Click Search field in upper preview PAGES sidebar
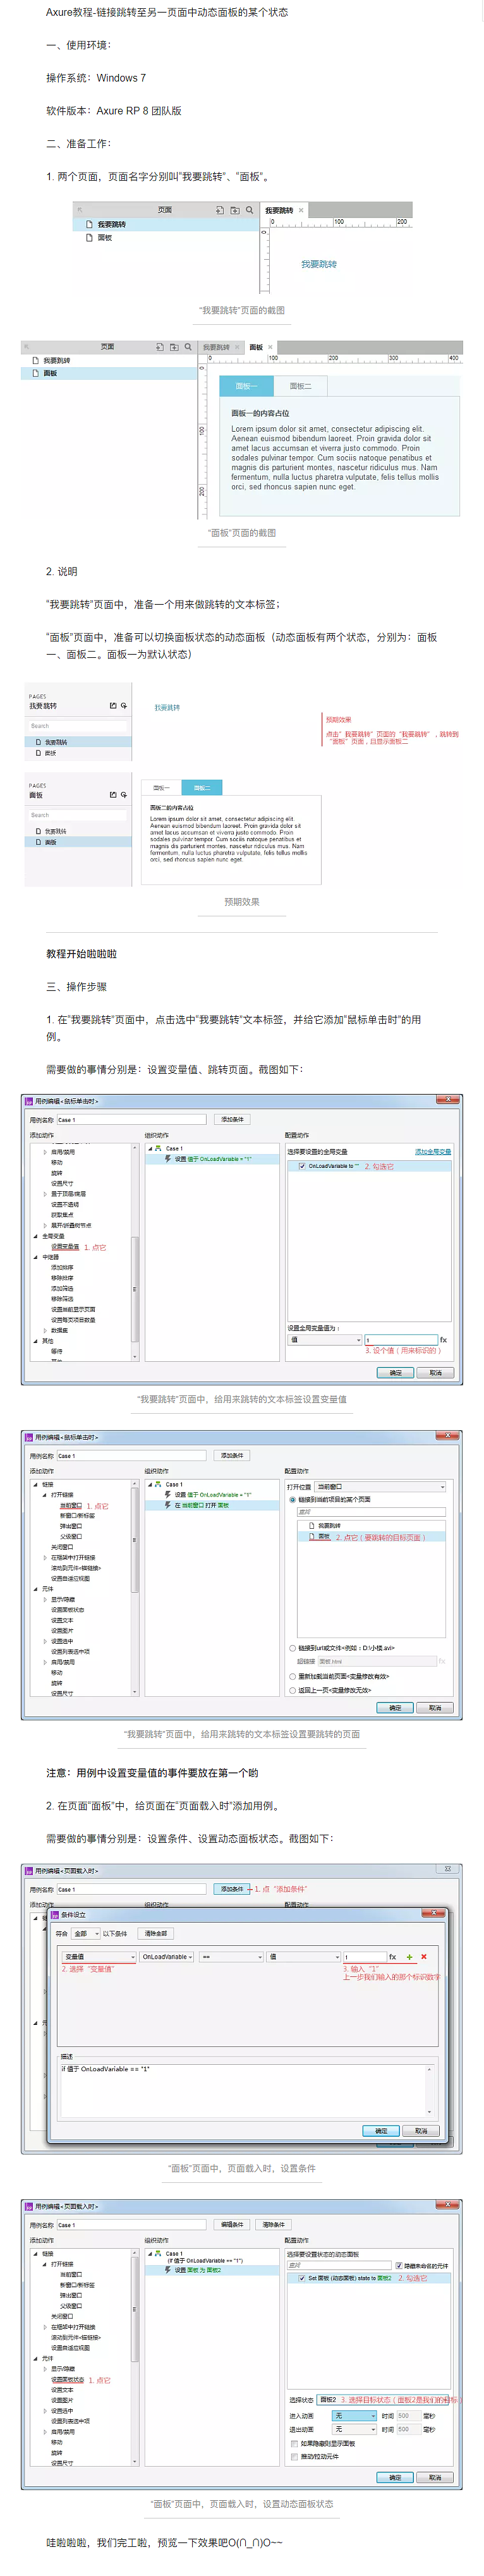Viewport: 484px width, 2576px height. click(x=78, y=726)
